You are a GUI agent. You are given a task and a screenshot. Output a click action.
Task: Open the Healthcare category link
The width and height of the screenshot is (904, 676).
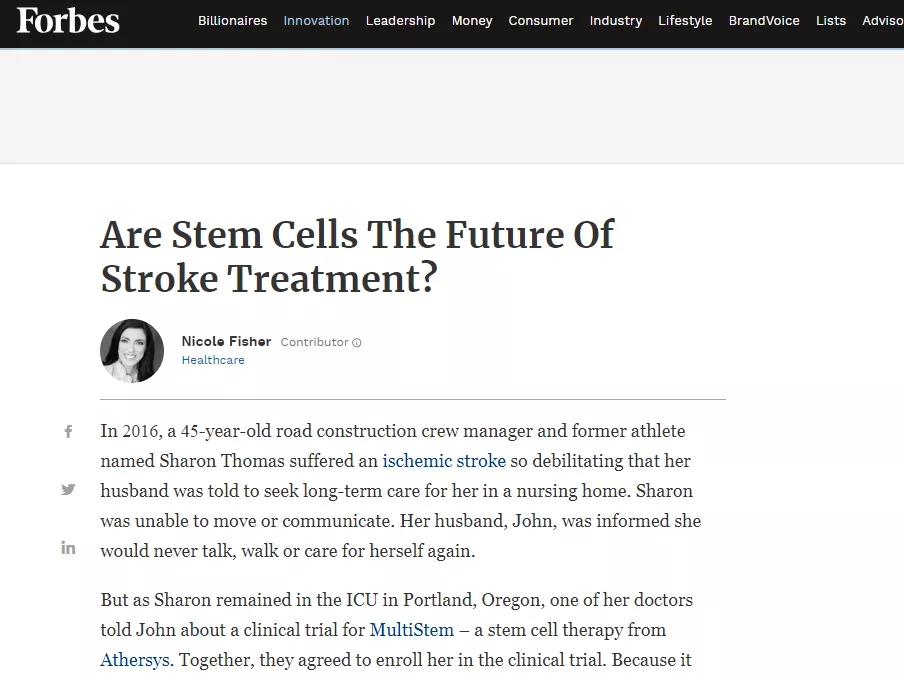tap(213, 360)
